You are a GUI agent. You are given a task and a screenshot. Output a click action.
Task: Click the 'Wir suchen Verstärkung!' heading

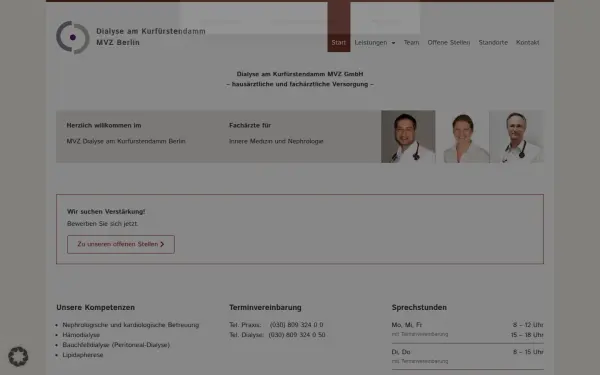point(106,212)
